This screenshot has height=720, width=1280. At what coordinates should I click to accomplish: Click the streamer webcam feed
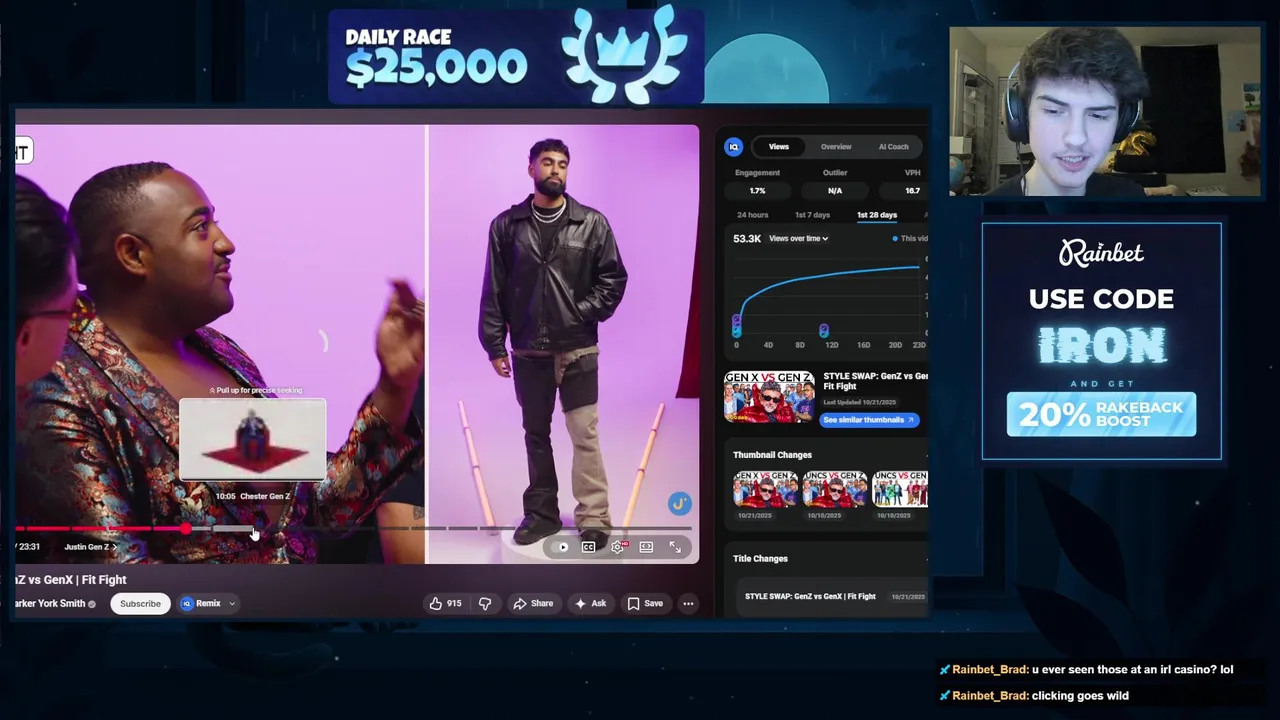(x=1105, y=111)
